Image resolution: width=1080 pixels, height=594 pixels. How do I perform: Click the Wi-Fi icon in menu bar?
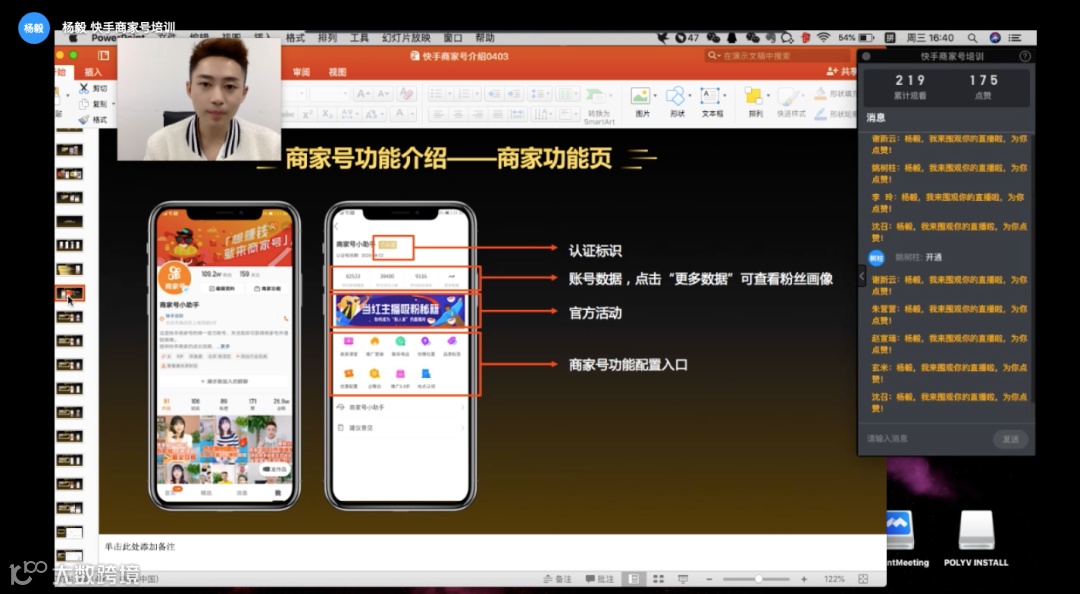823,38
